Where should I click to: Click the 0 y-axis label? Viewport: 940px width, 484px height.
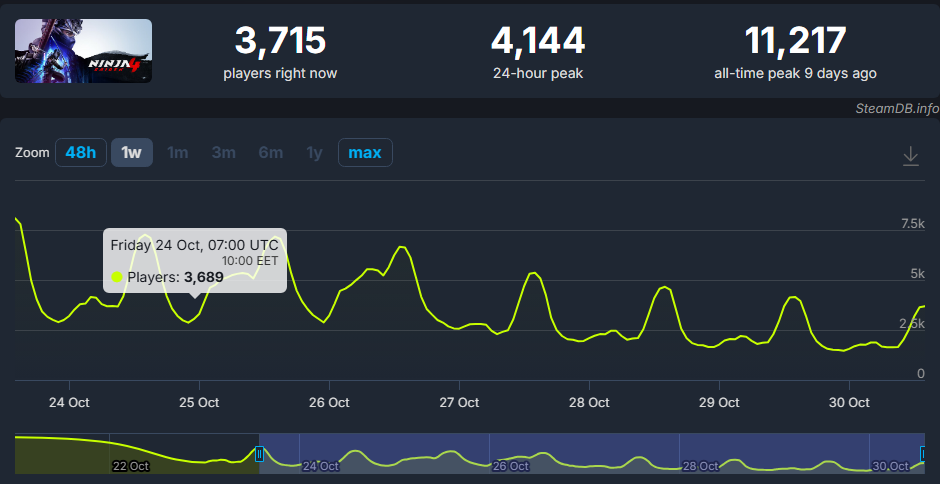[921, 374]
